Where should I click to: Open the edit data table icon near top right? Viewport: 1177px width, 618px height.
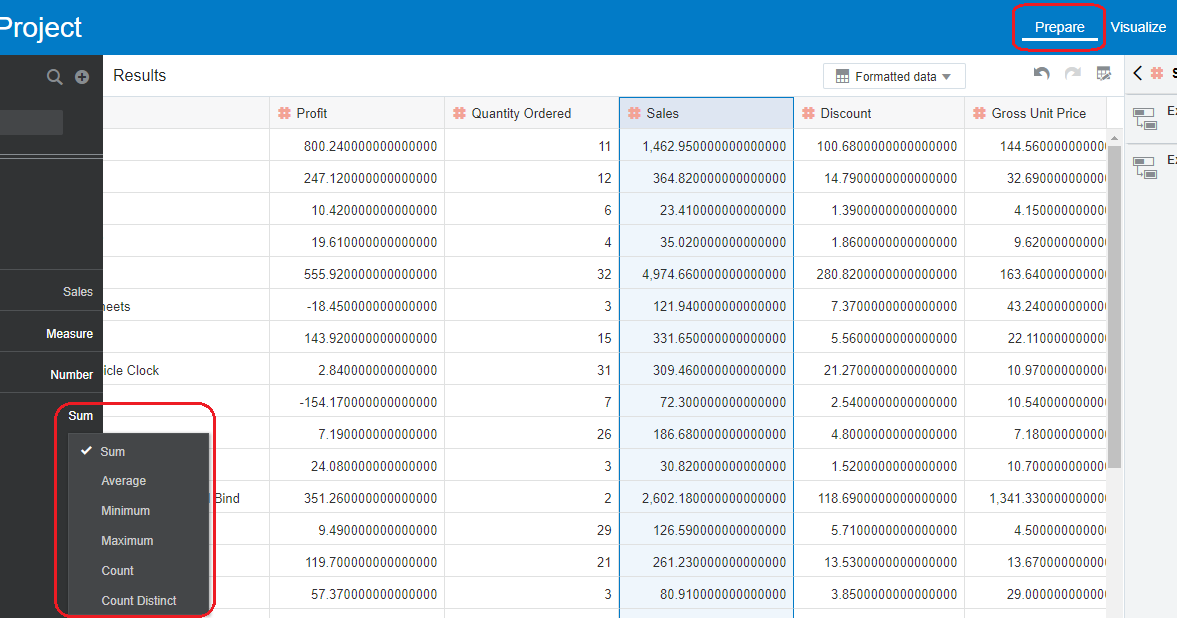click(x=1104, y=74)
